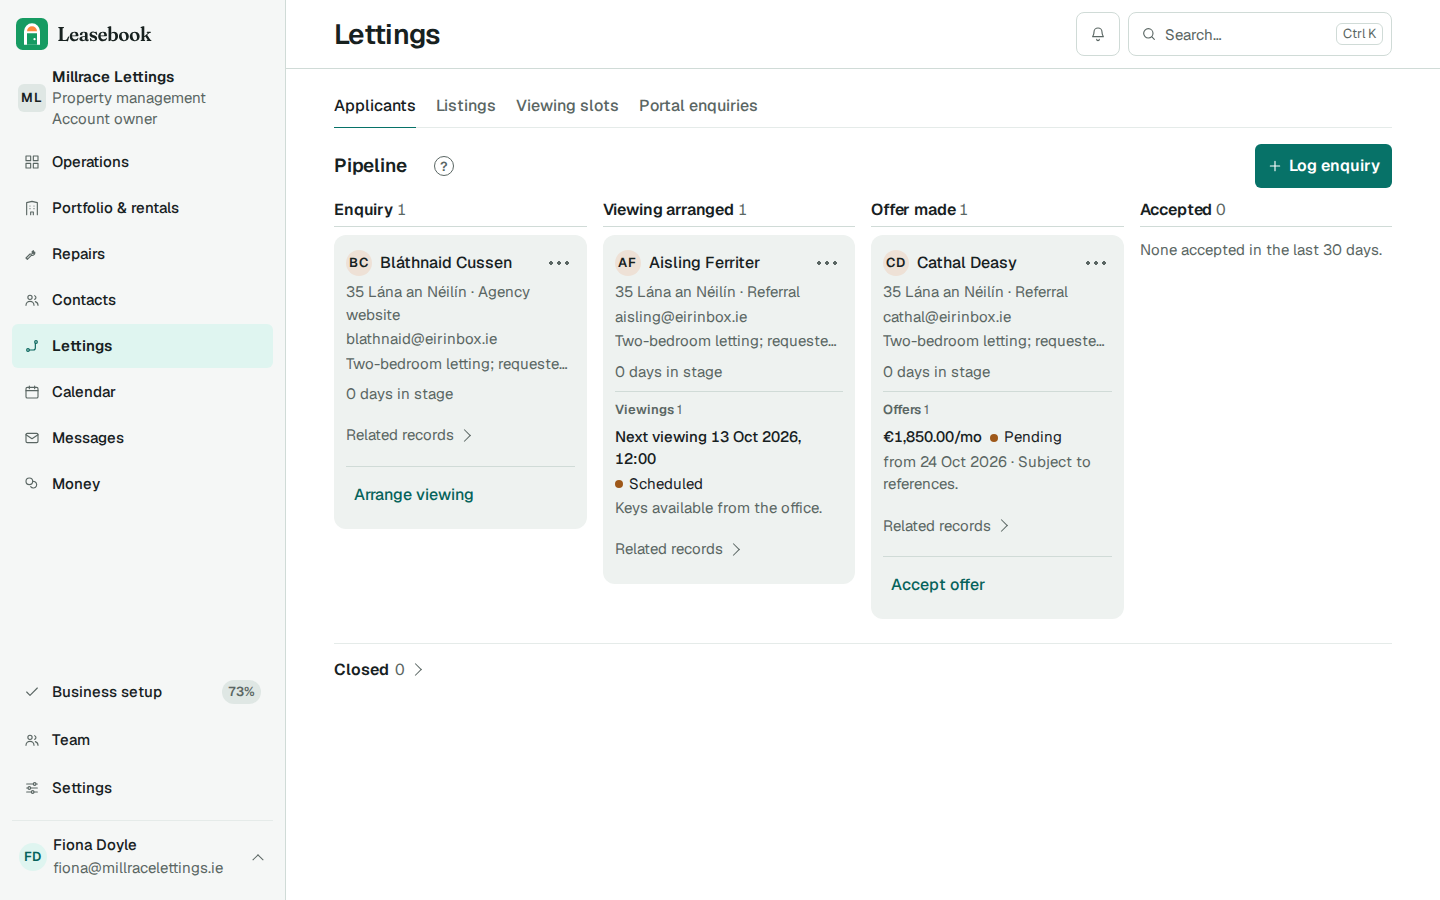Go to the Money section
Screen dimensions: 1440x900
click(142, 484)
